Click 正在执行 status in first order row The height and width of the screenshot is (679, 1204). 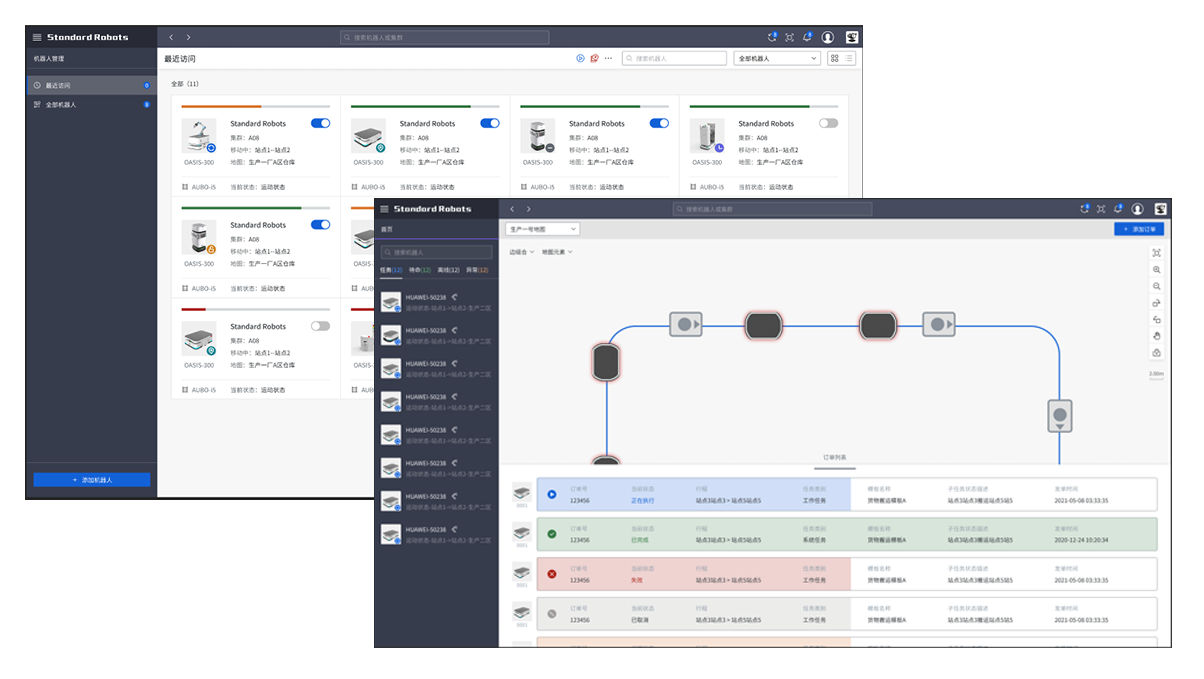coord(643,499)
